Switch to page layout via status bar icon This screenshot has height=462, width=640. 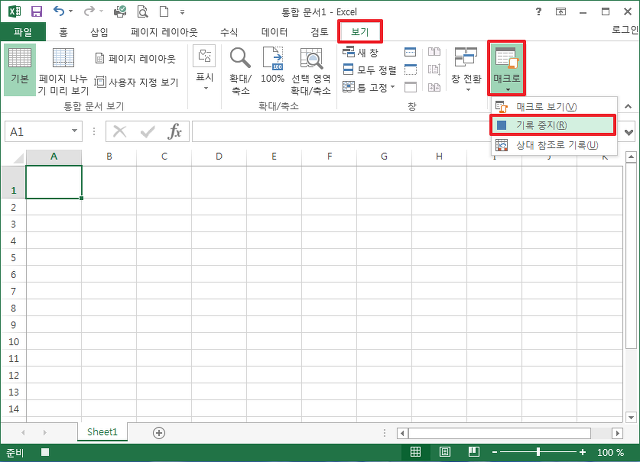[x=445, y=452]
